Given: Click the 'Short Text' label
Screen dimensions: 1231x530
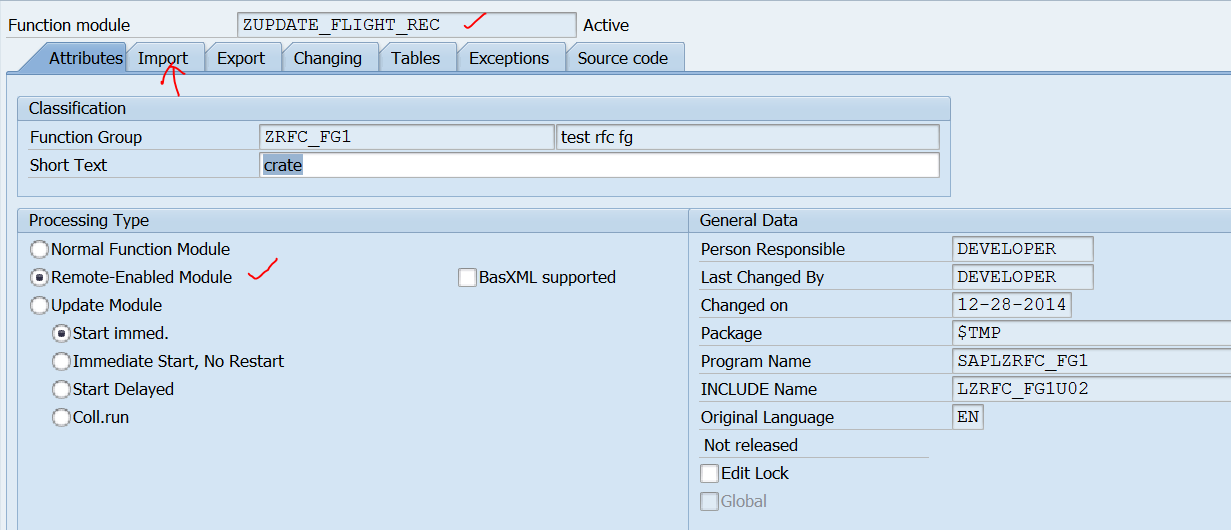Looking at the screenshot, I should click(x=68, y=165).
